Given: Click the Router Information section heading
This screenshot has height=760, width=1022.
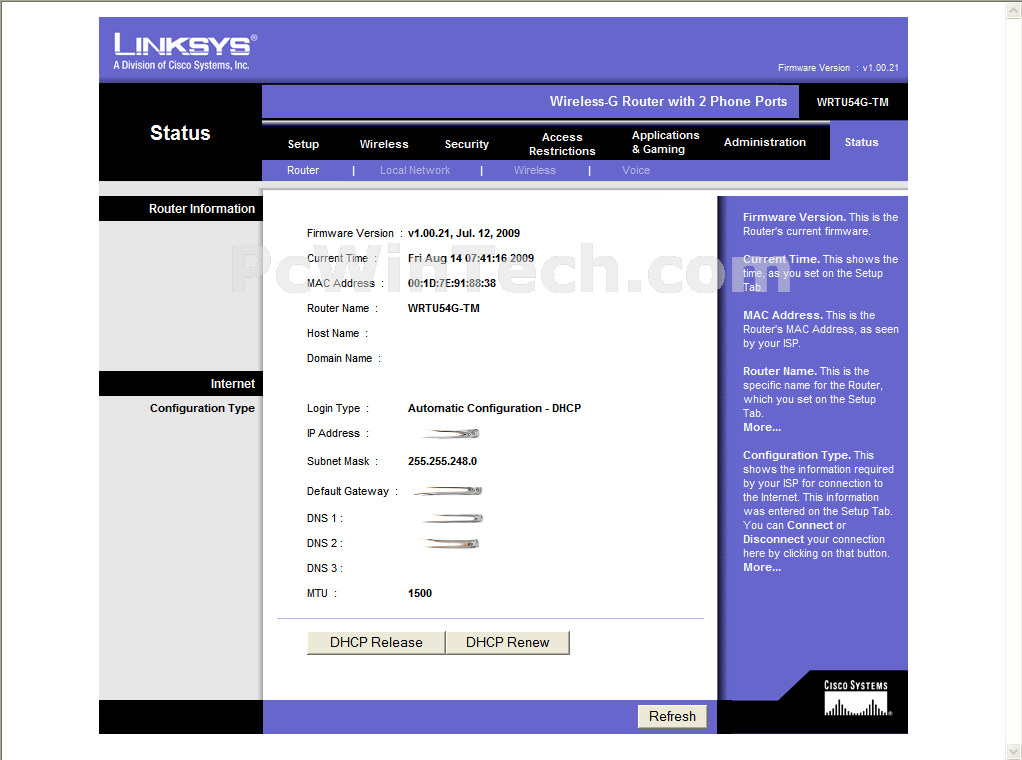Looking at the screenshot, I should coord(202,209).
